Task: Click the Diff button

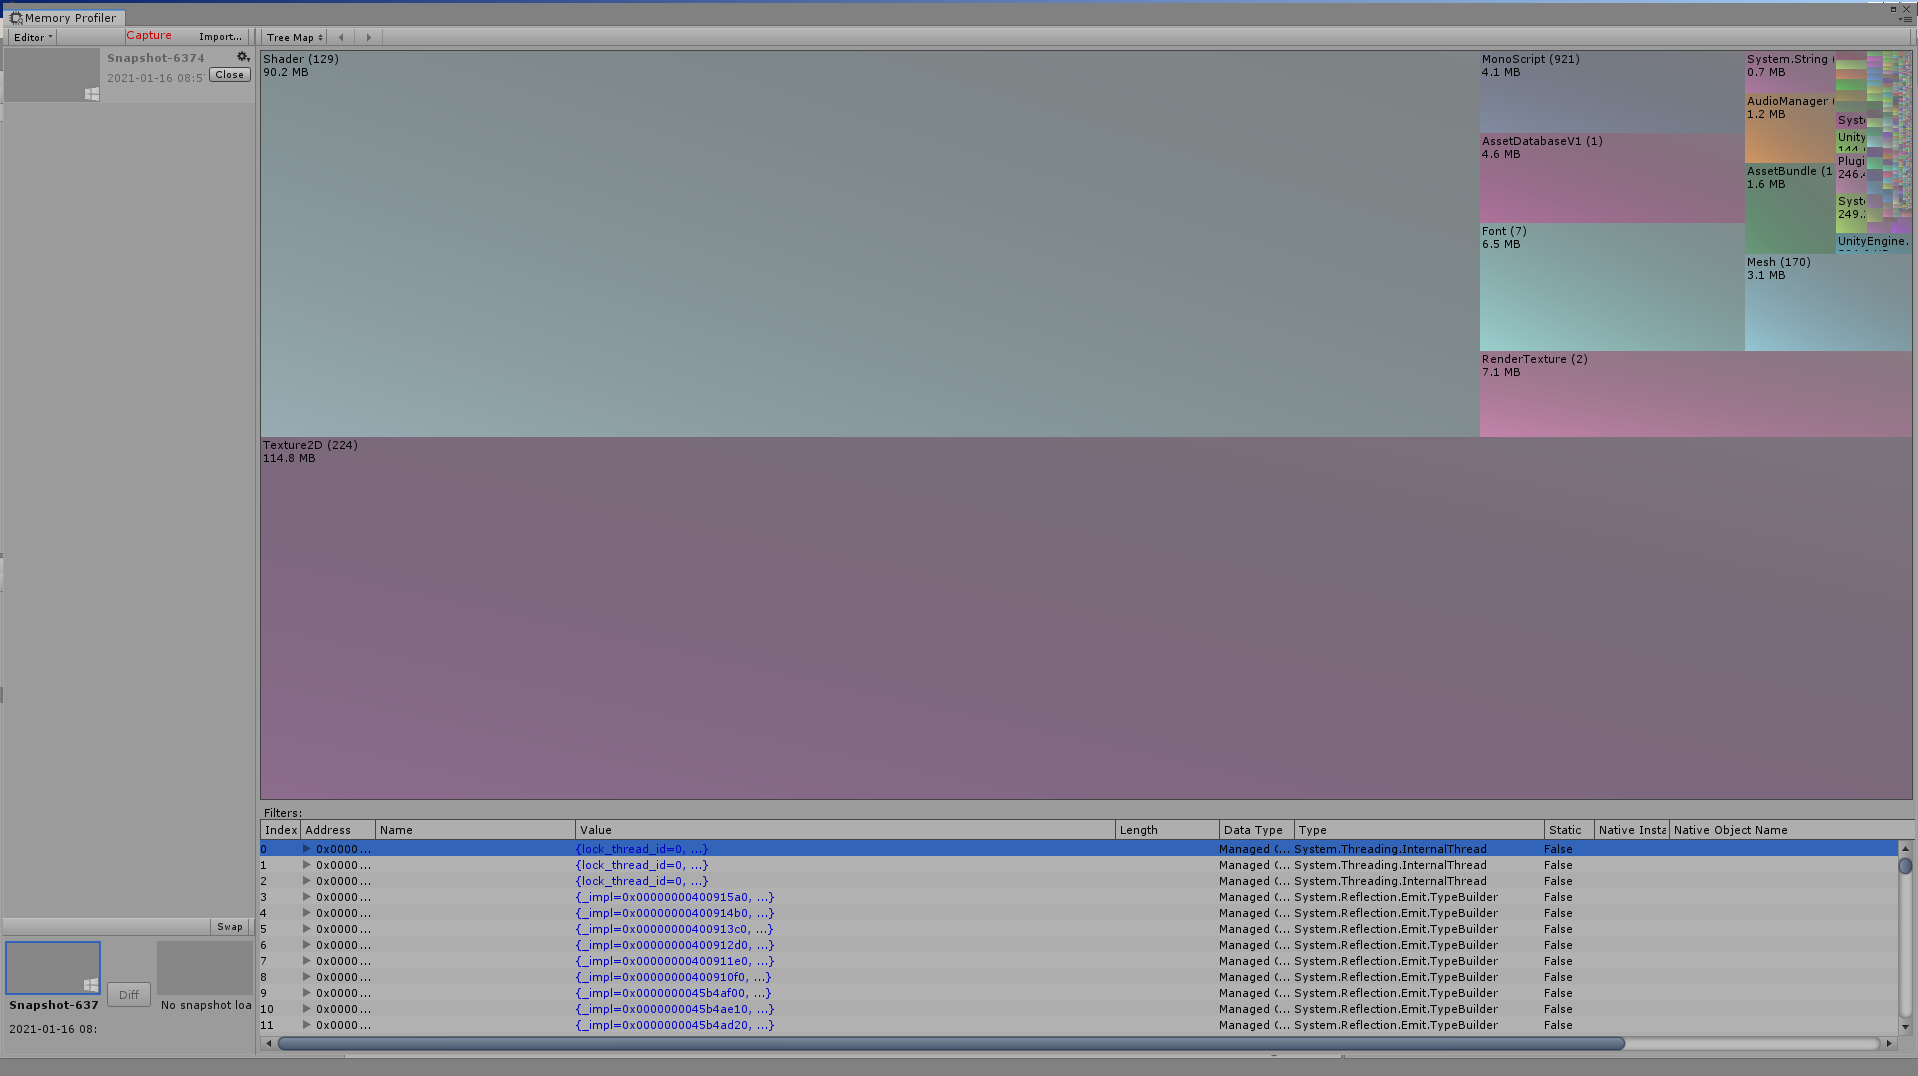Action: [x=129, y=995]
